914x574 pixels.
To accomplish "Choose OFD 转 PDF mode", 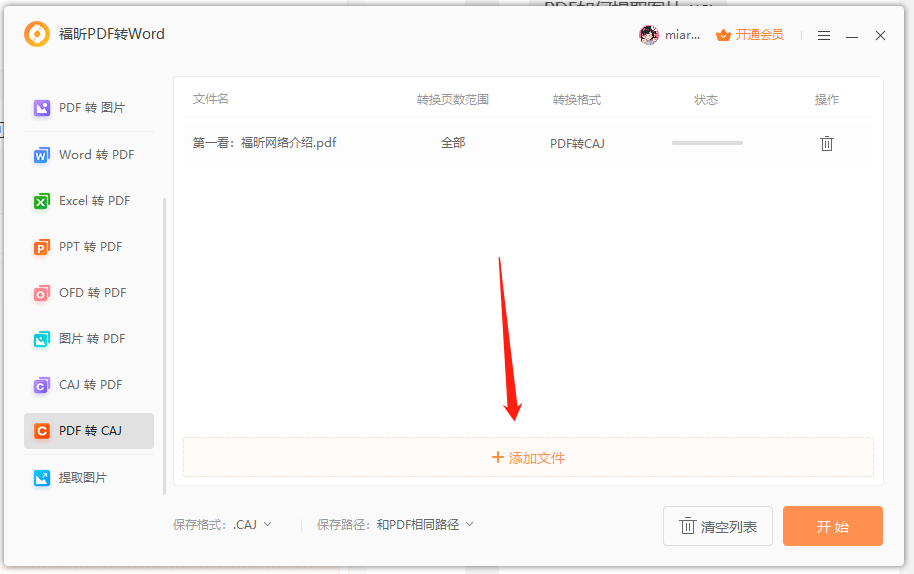I will pos(89,293).
